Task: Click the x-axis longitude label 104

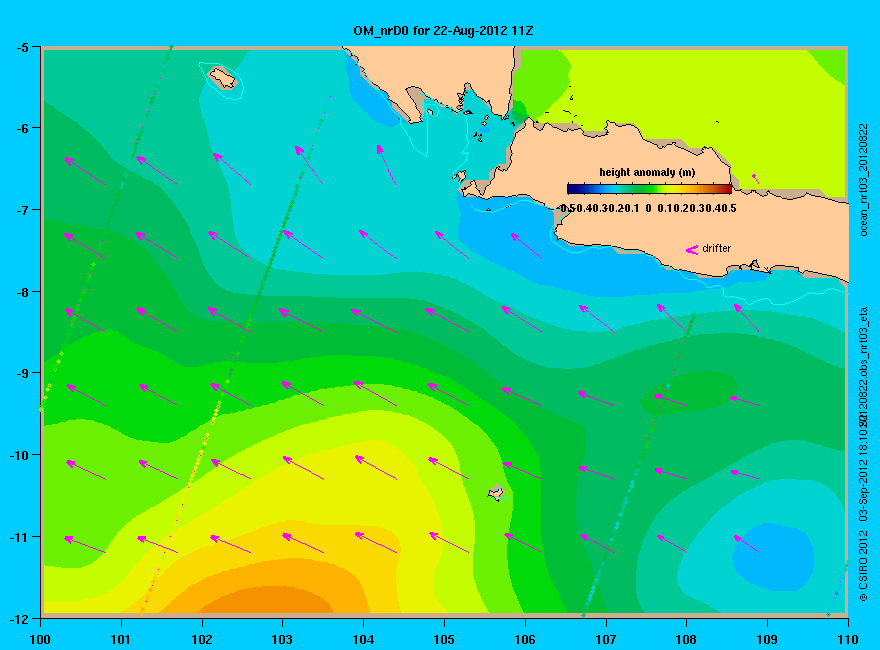Action: pyautogui.click(x=363, y=639)
